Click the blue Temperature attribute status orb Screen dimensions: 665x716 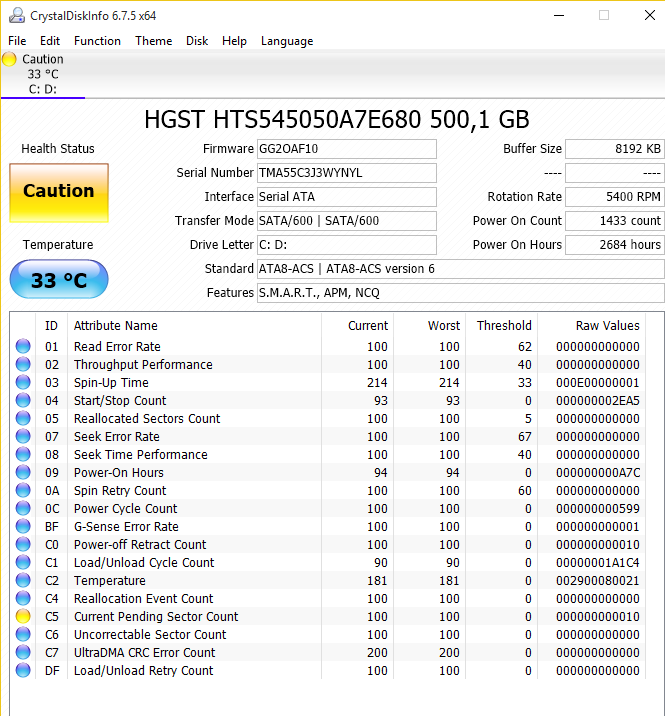click(x=23, y=581)
